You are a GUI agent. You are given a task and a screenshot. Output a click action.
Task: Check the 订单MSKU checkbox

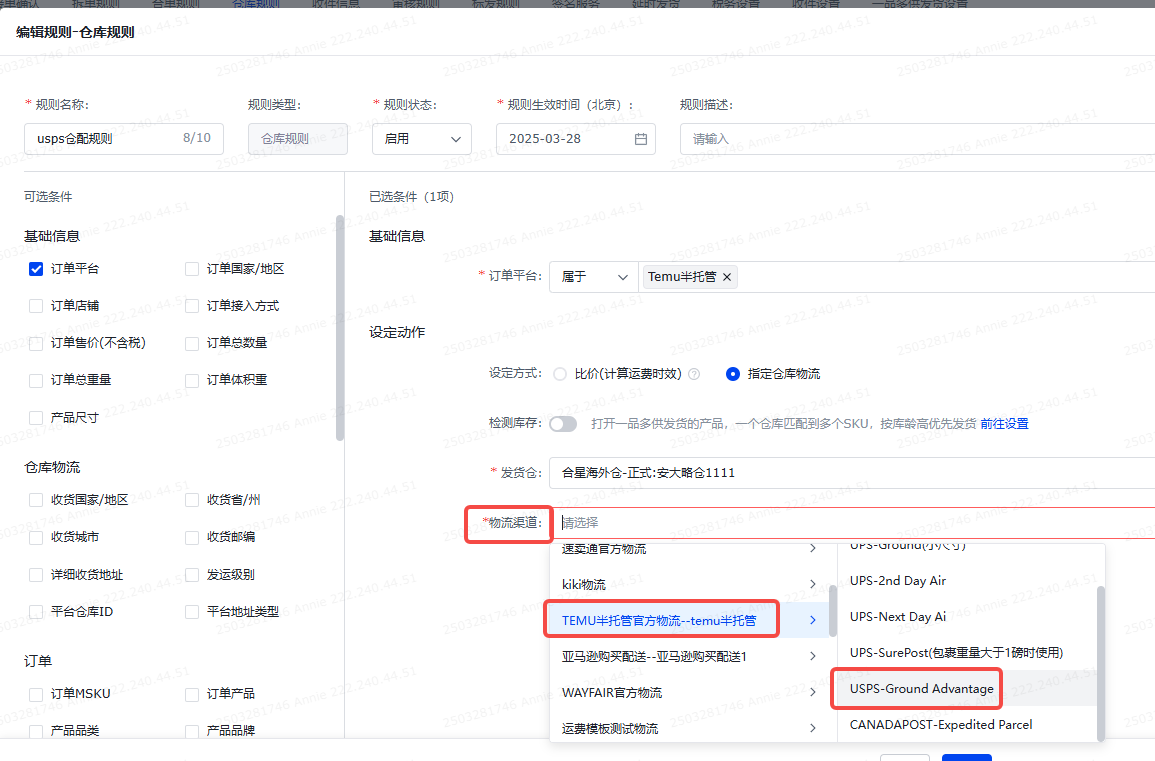coord(36,694)
